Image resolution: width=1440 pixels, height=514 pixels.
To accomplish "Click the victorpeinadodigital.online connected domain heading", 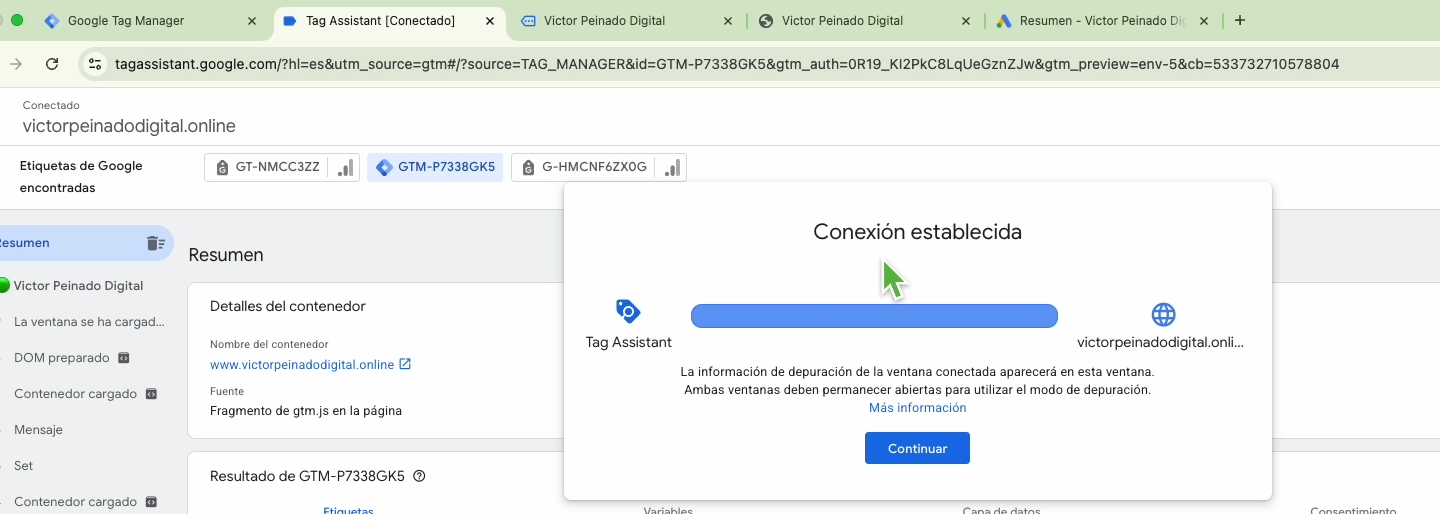I will pos(129,126).
